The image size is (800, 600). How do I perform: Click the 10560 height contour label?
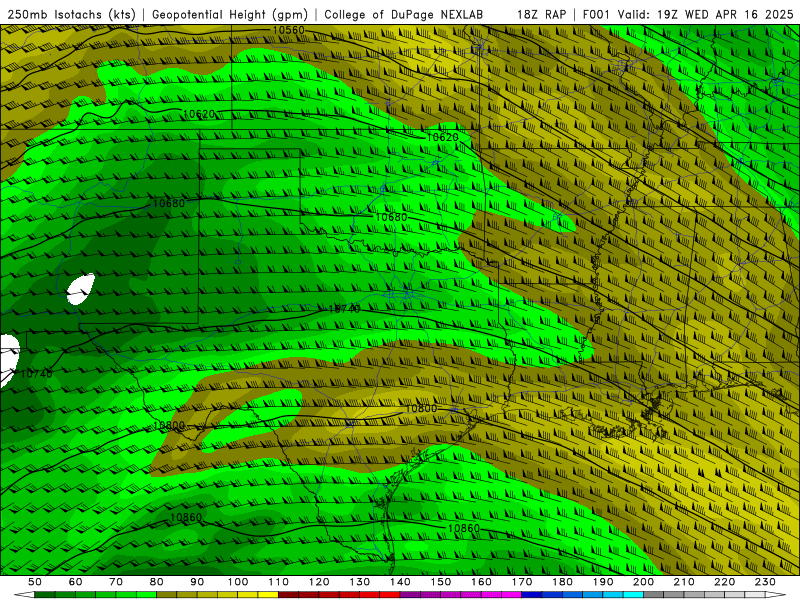pos(288,30)
